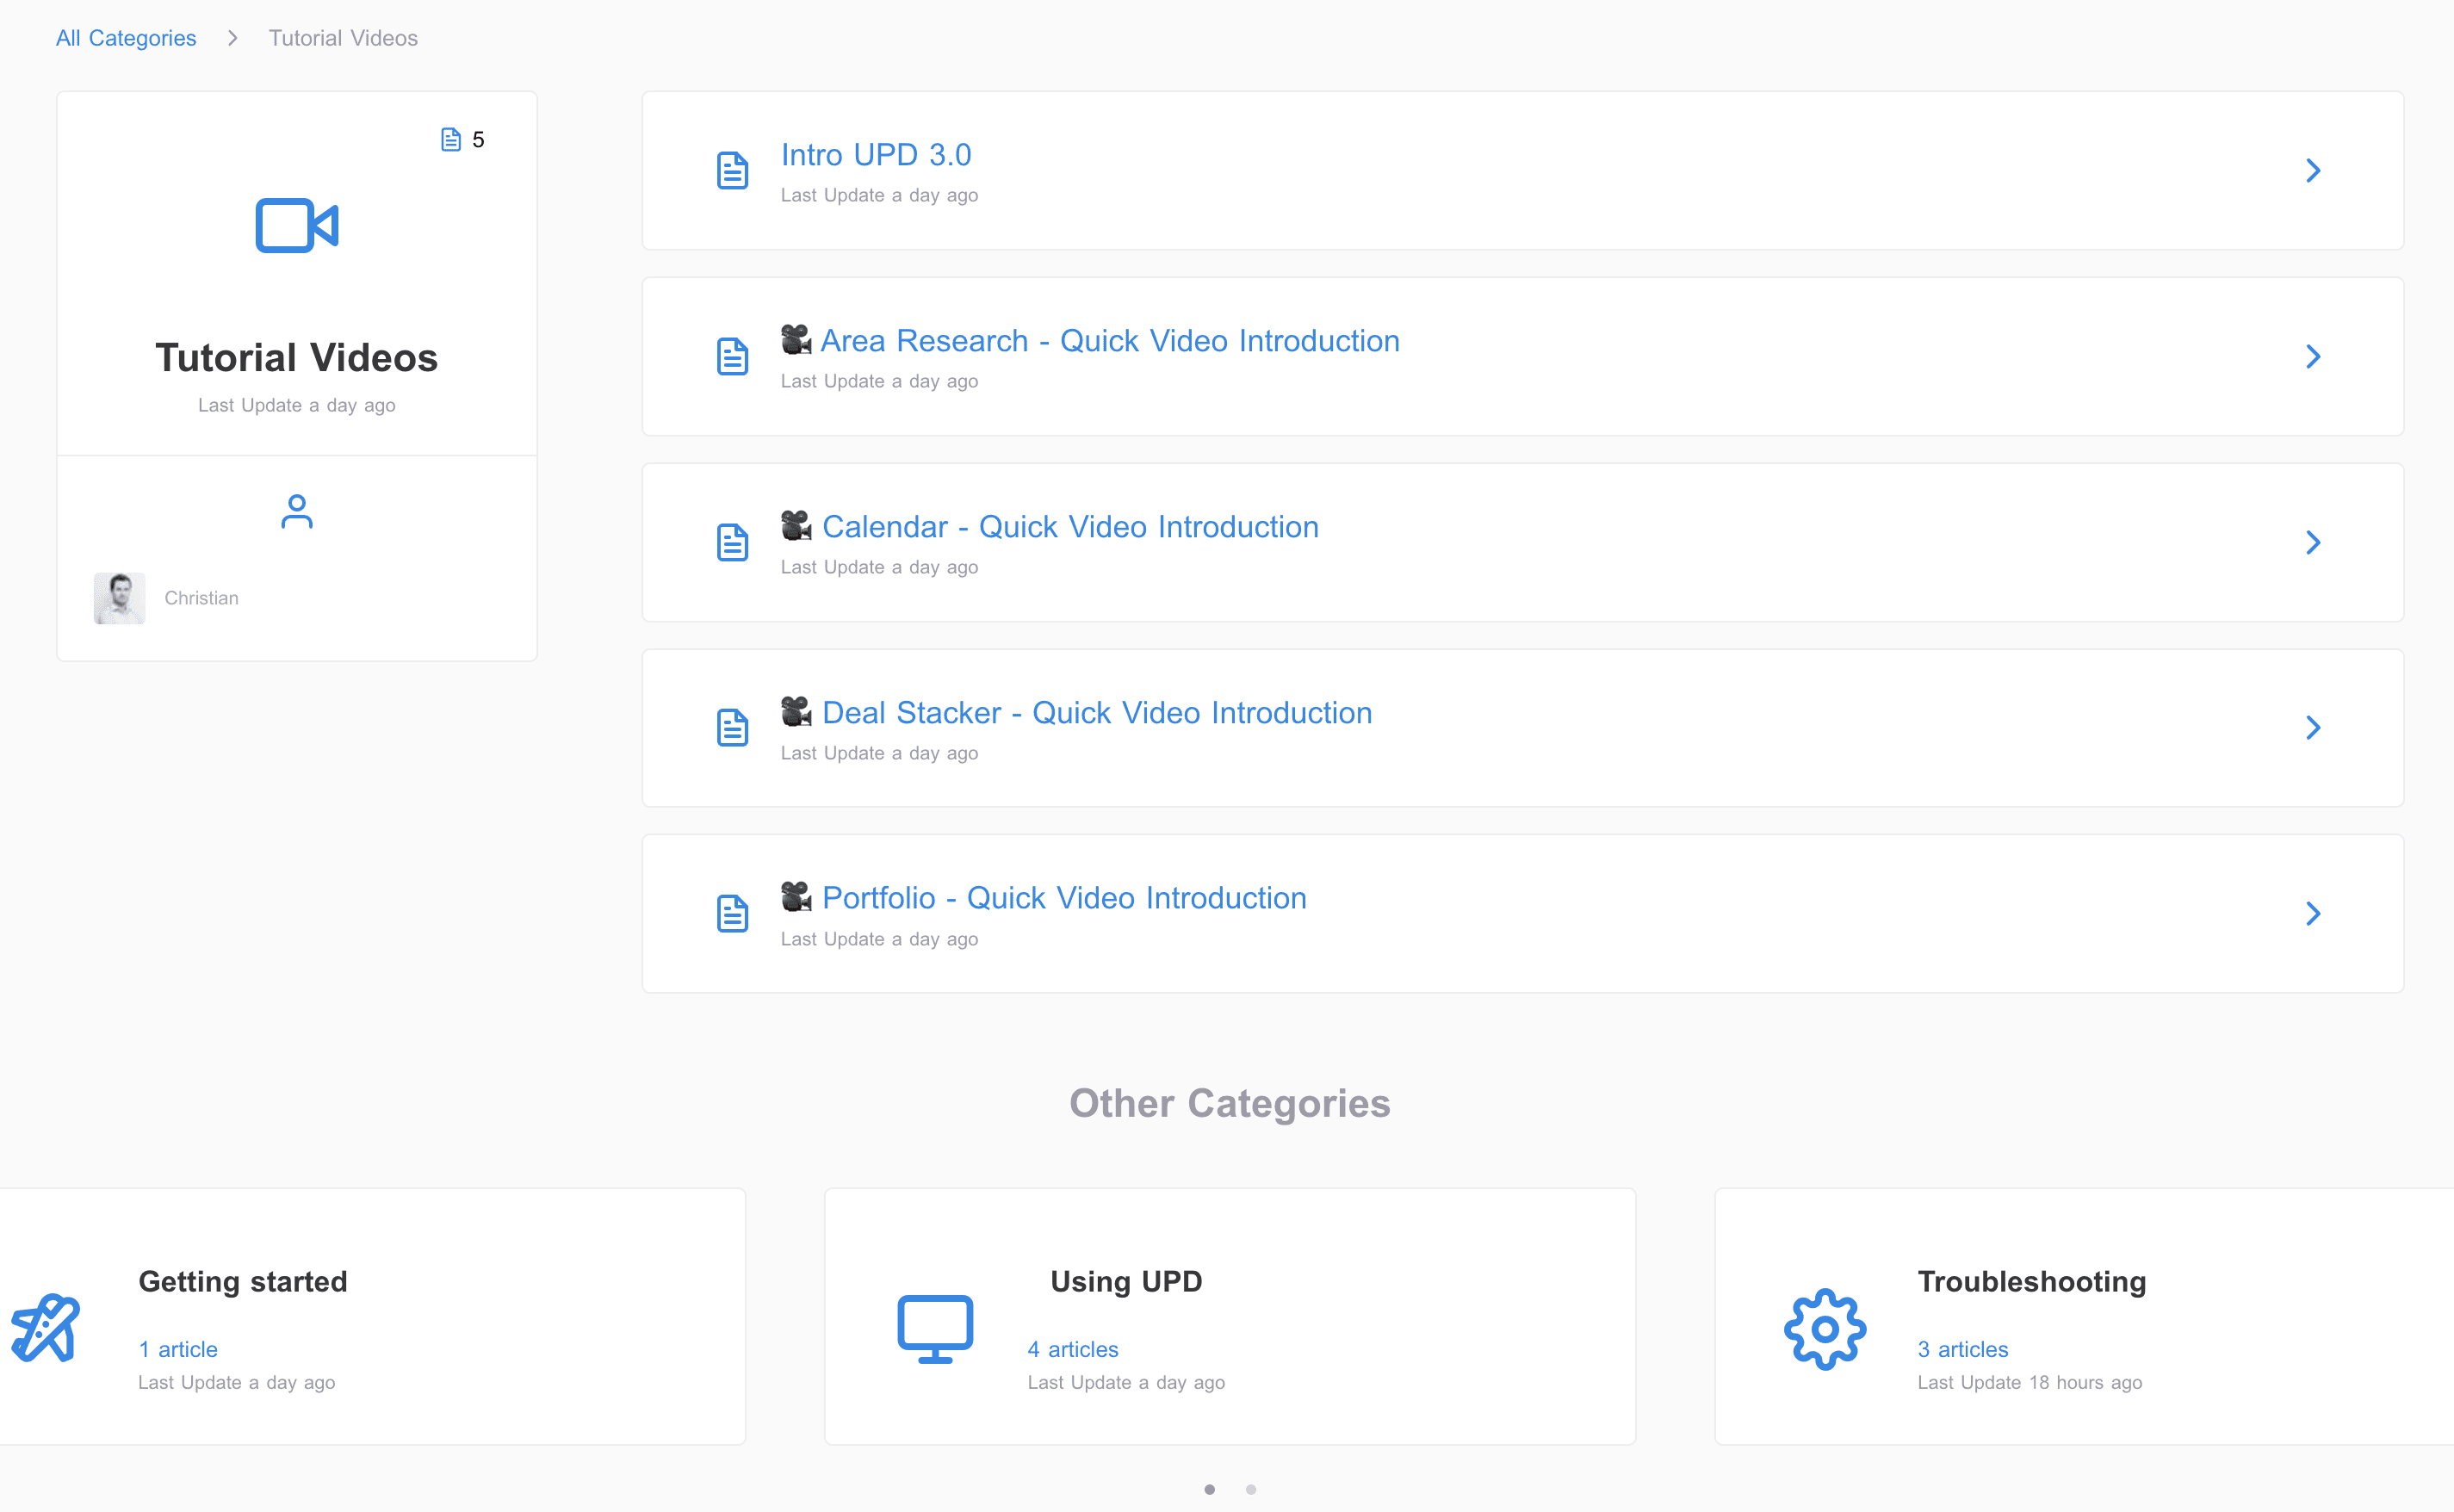Viewport: 2454px width, 1512px height.
Task: Click the author person icon
Action: (x=297, y=511)
